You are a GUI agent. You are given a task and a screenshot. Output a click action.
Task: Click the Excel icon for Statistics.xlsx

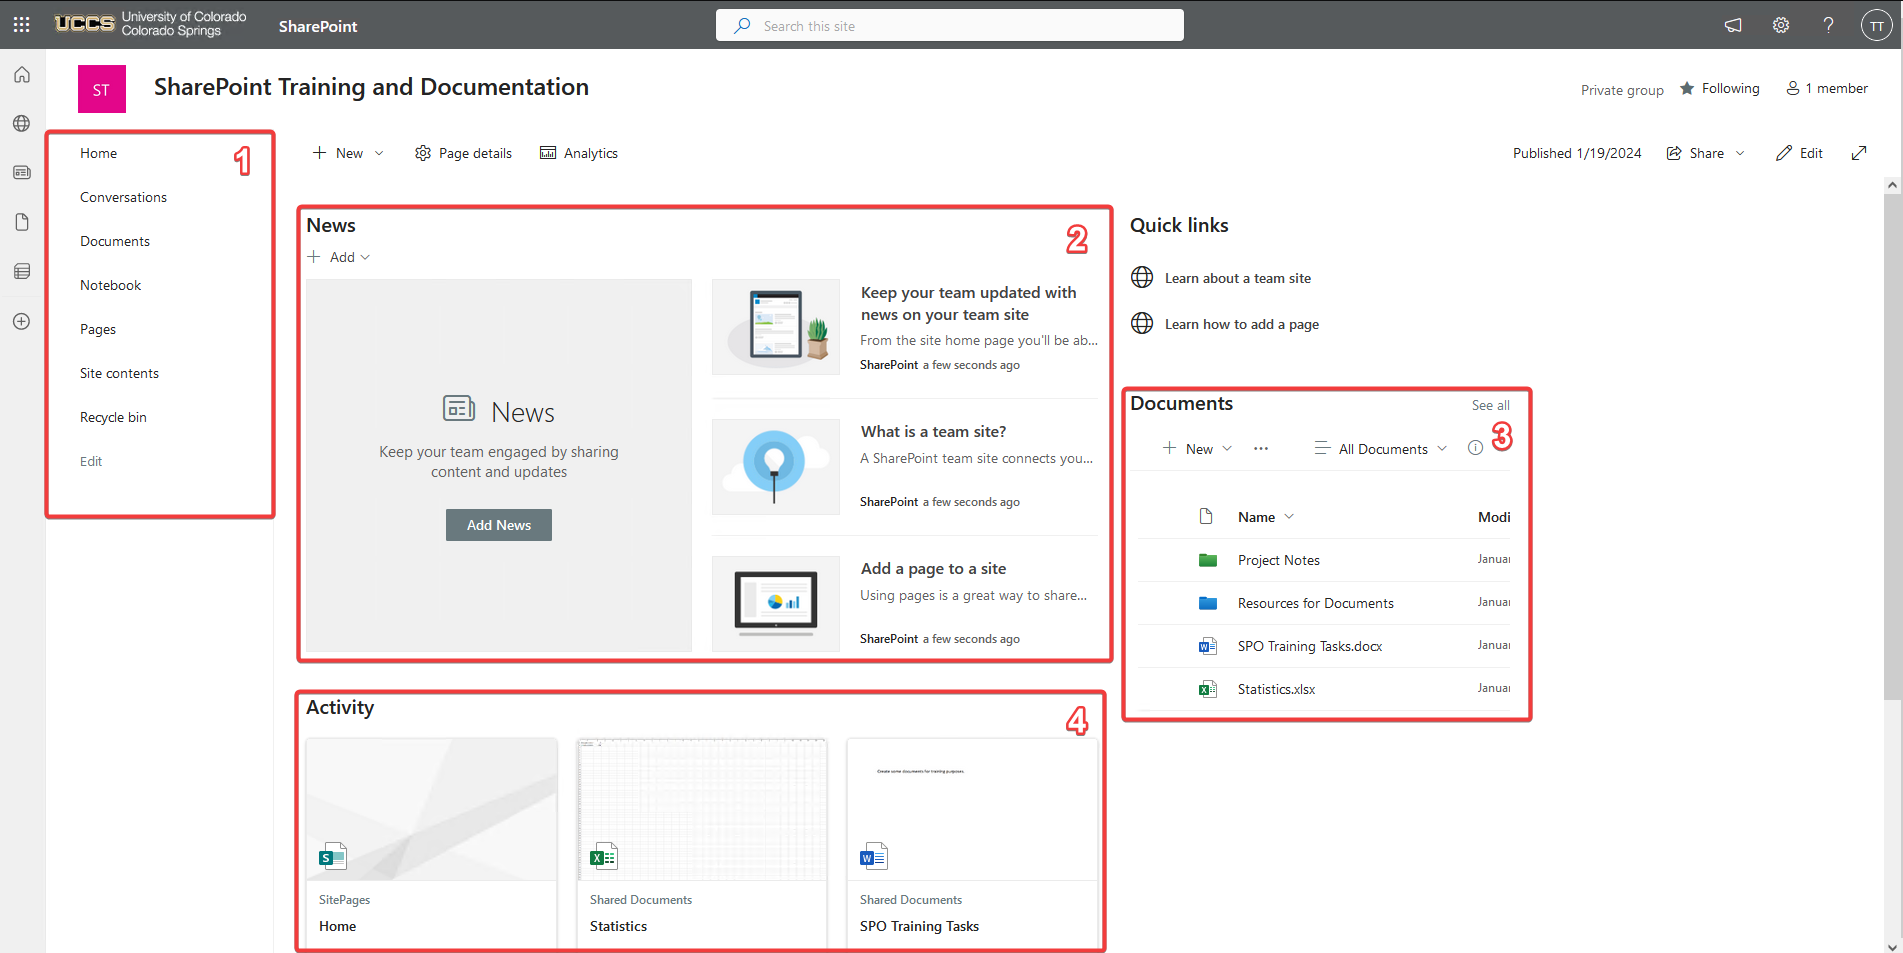click(1208, 689)
